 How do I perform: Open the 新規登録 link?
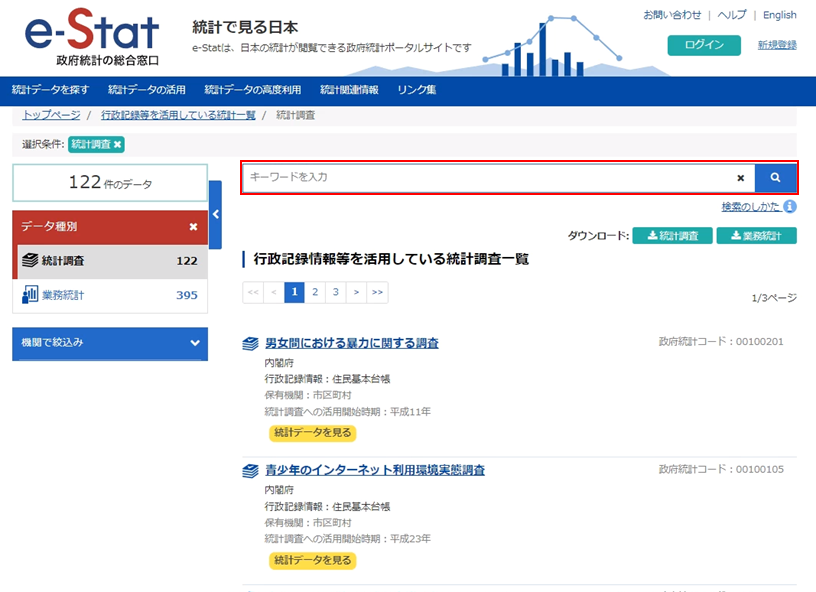[x=777, y=45]
